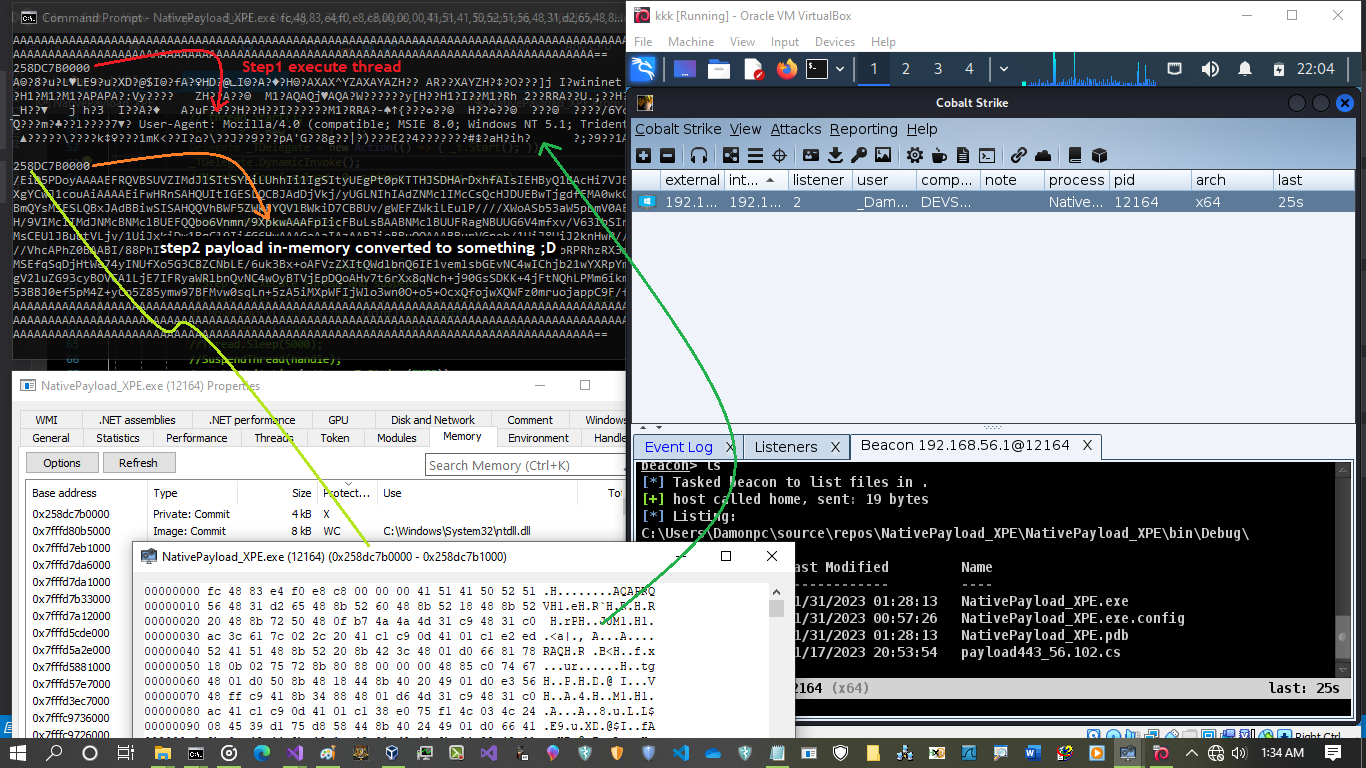Click the cube About icon in toolbar

pyautogui.click(x=1099, y=155)
